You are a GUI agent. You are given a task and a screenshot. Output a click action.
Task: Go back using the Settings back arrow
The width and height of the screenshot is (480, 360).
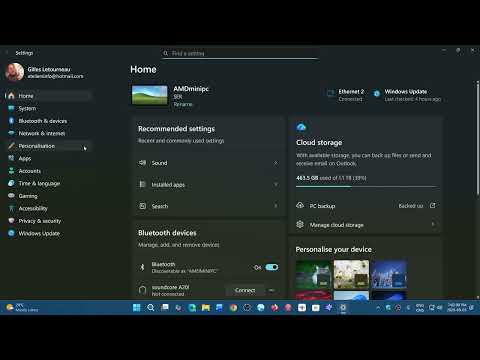point(7,53)
